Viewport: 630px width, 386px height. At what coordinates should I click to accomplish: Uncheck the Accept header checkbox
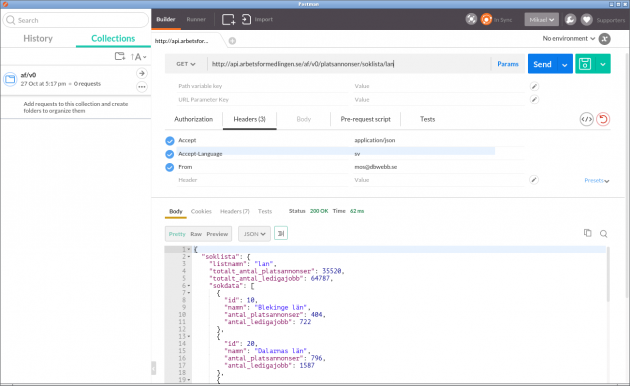[170, 141]
